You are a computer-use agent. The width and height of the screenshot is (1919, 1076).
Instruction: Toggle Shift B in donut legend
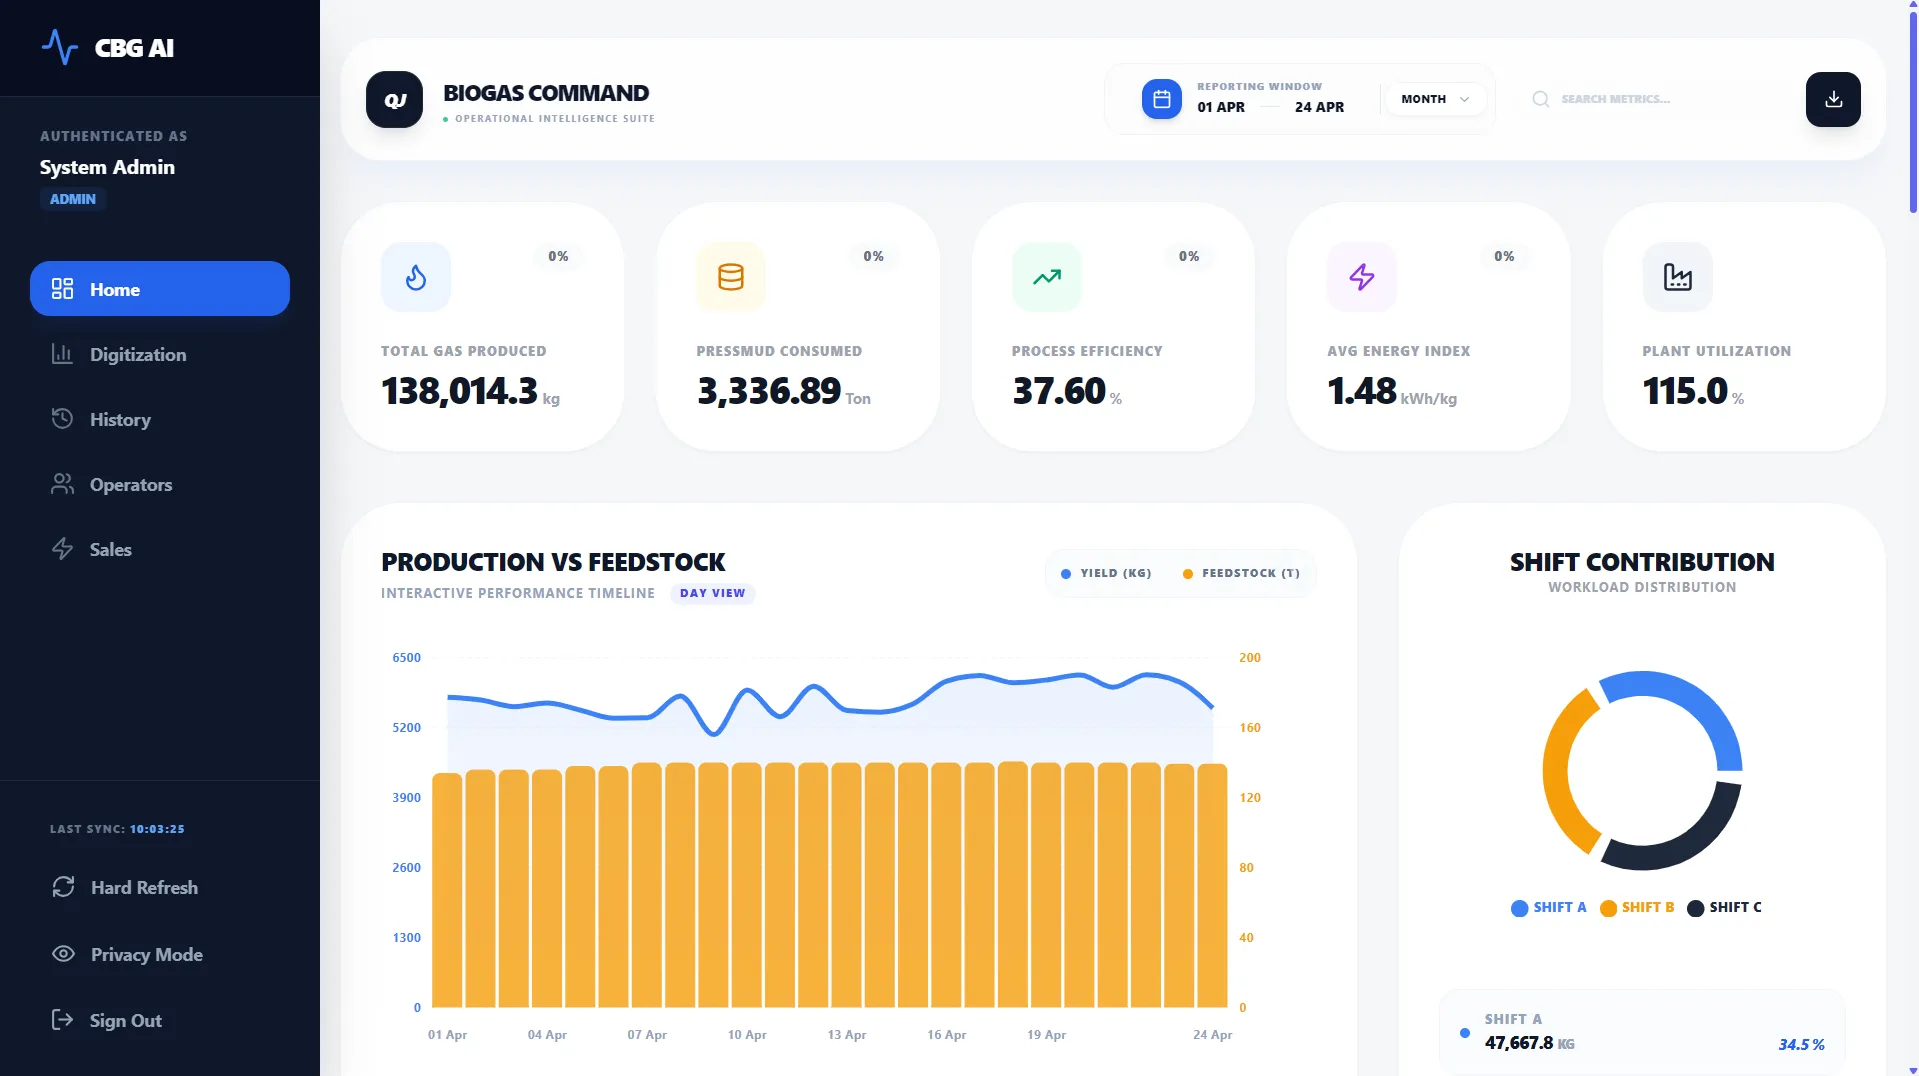1637,907
